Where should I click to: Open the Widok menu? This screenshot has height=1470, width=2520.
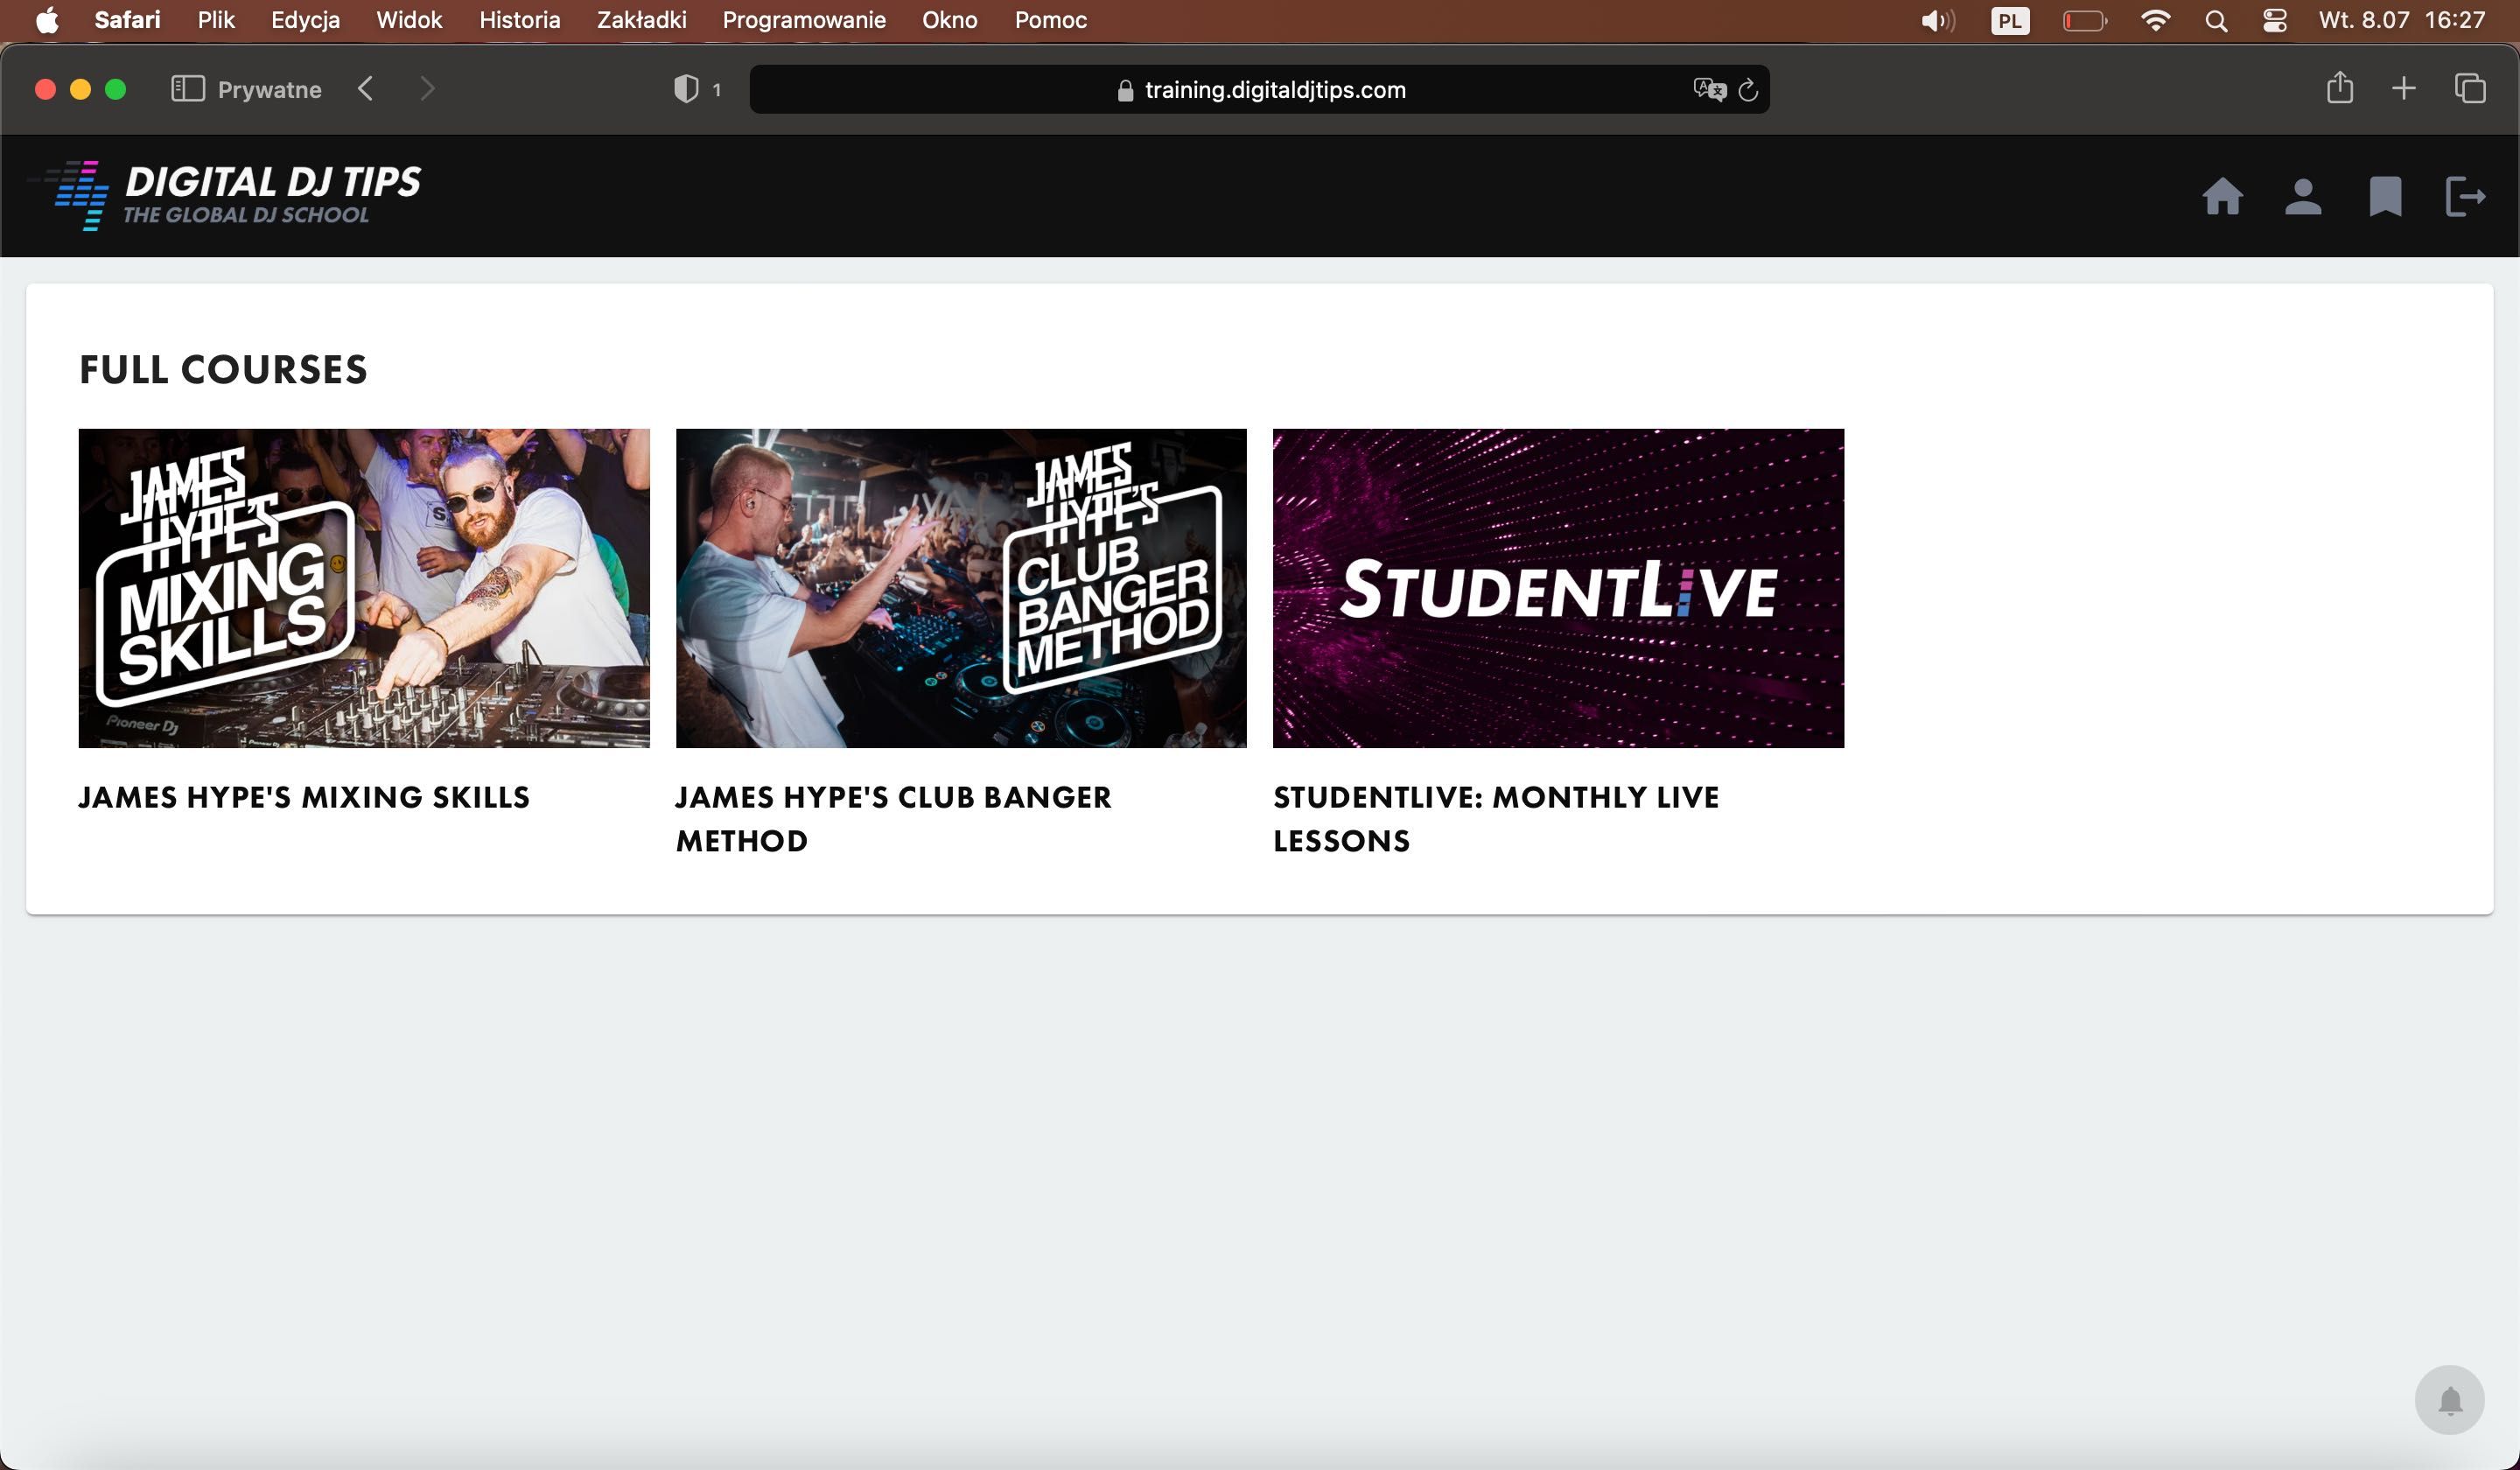(x=409, y=20)
